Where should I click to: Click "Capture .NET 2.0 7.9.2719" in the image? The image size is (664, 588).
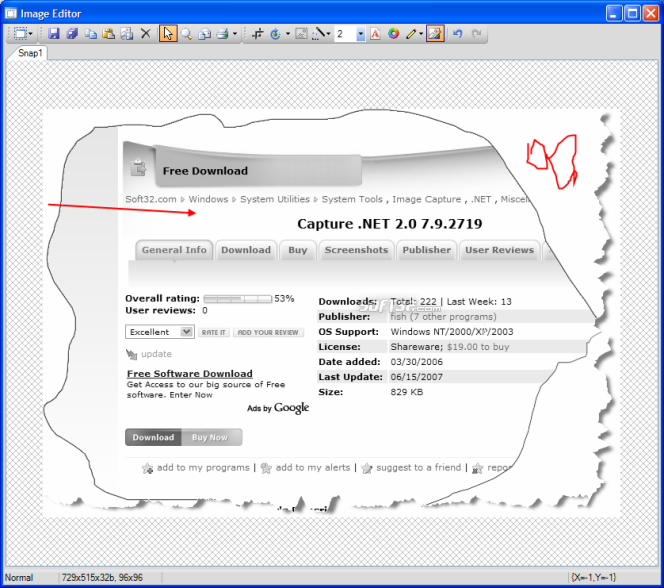click(x=390, y=224)
